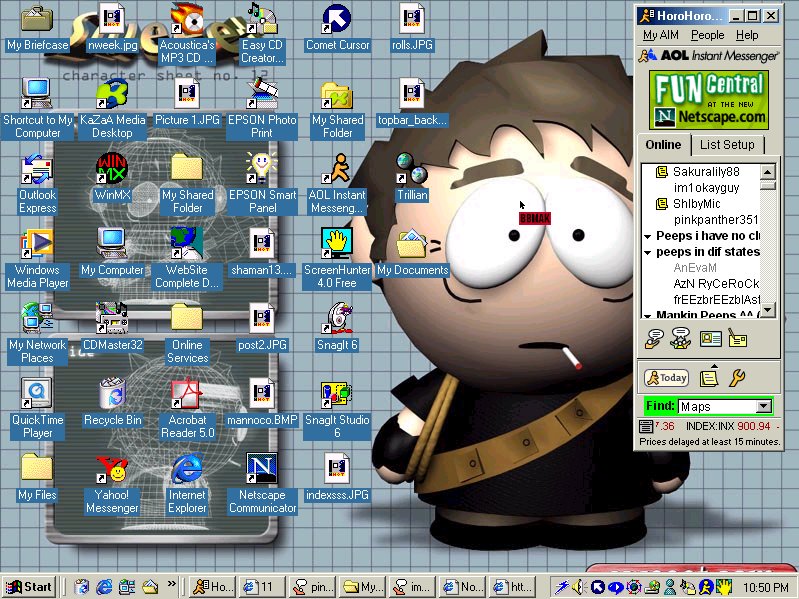Screen dimensions: 799x599
Task: Open the Buddy Info card icon in AIM
Action: click(x=710, y=339)
